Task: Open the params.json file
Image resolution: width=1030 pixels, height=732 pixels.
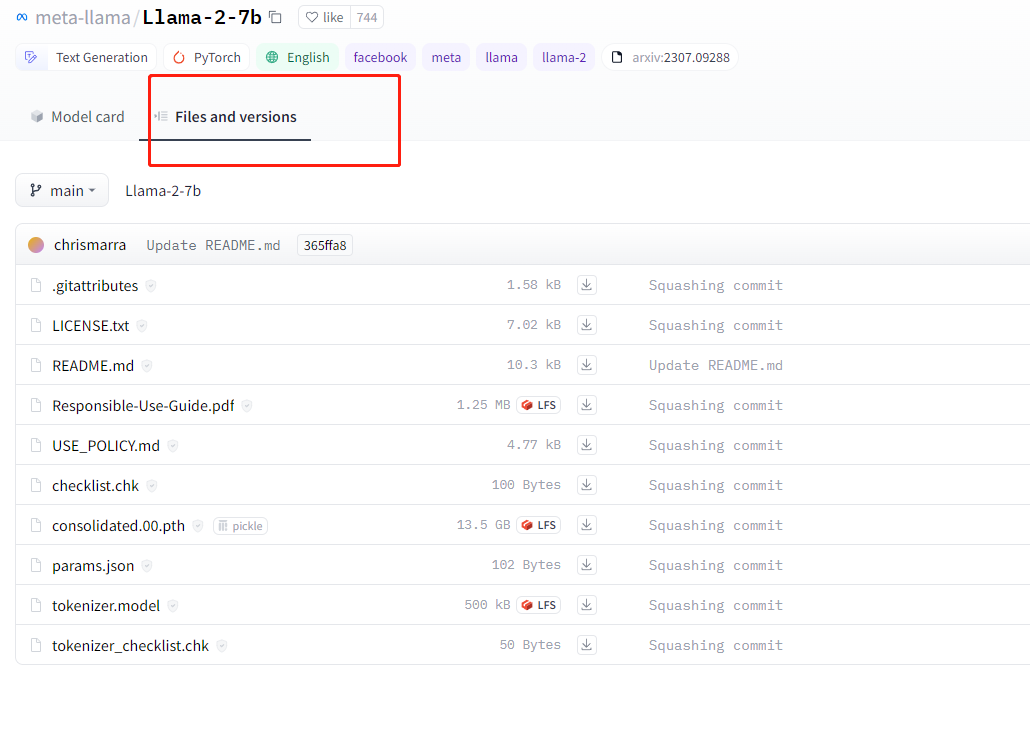Action: click(93, 566)
